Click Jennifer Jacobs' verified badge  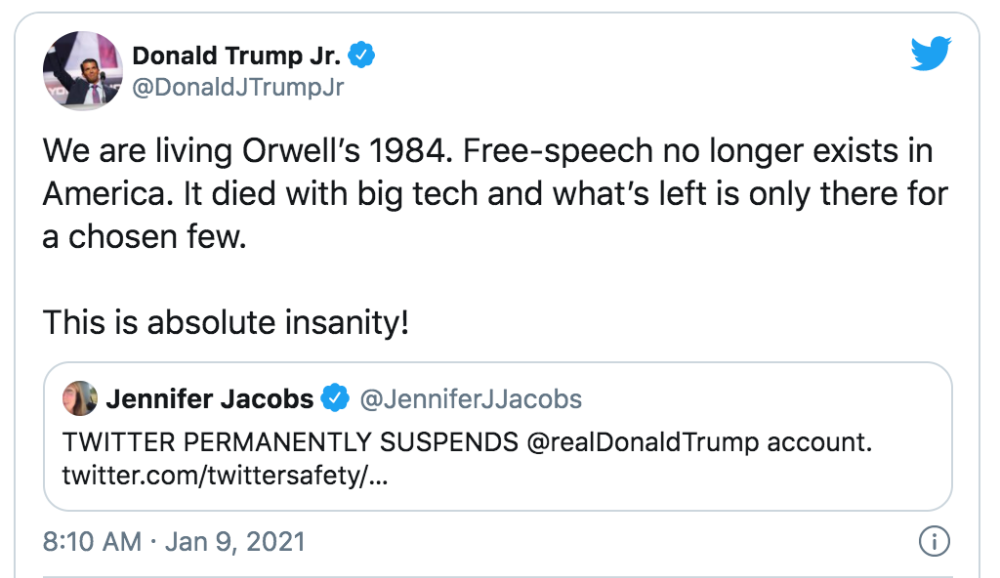pos(335,398)
